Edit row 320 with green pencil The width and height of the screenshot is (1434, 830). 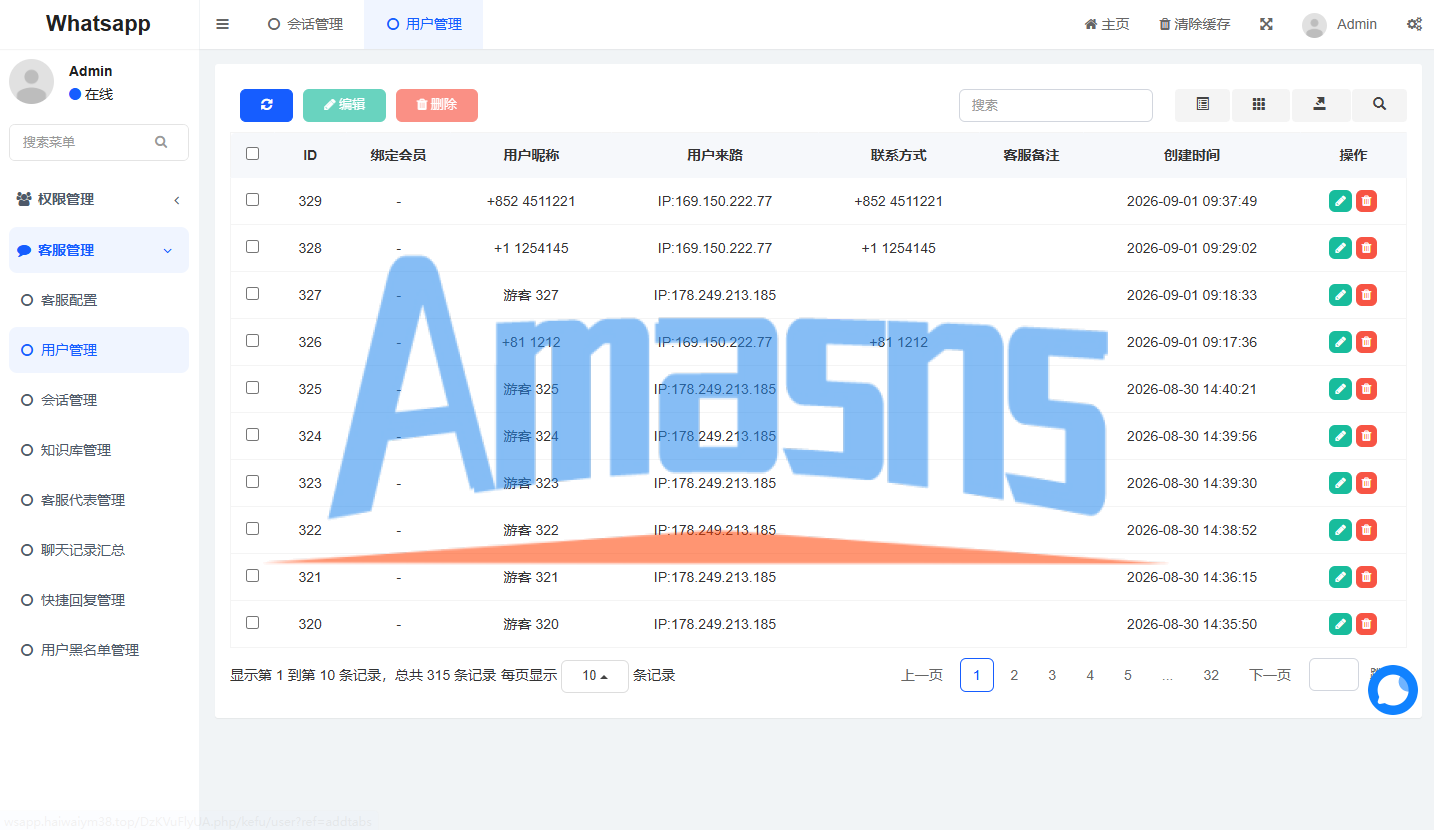point(1340,624)
